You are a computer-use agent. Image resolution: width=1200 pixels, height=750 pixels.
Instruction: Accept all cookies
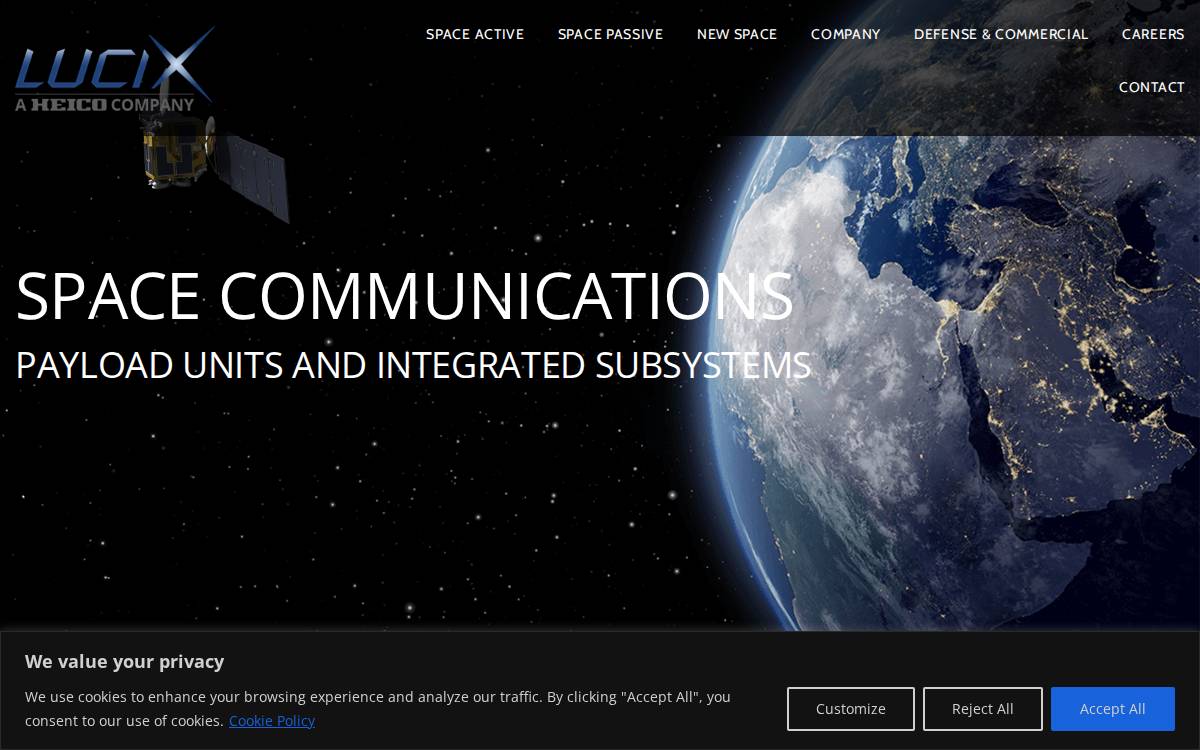1113,709
